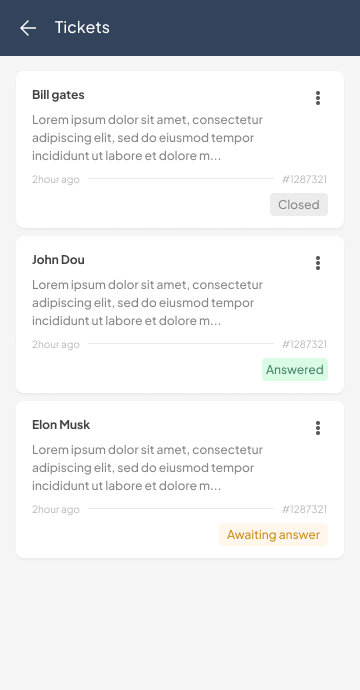Click 2hour ago timestamp on Elon Musk card
Viewport: 360px width, 690px height.
point(56,510)
